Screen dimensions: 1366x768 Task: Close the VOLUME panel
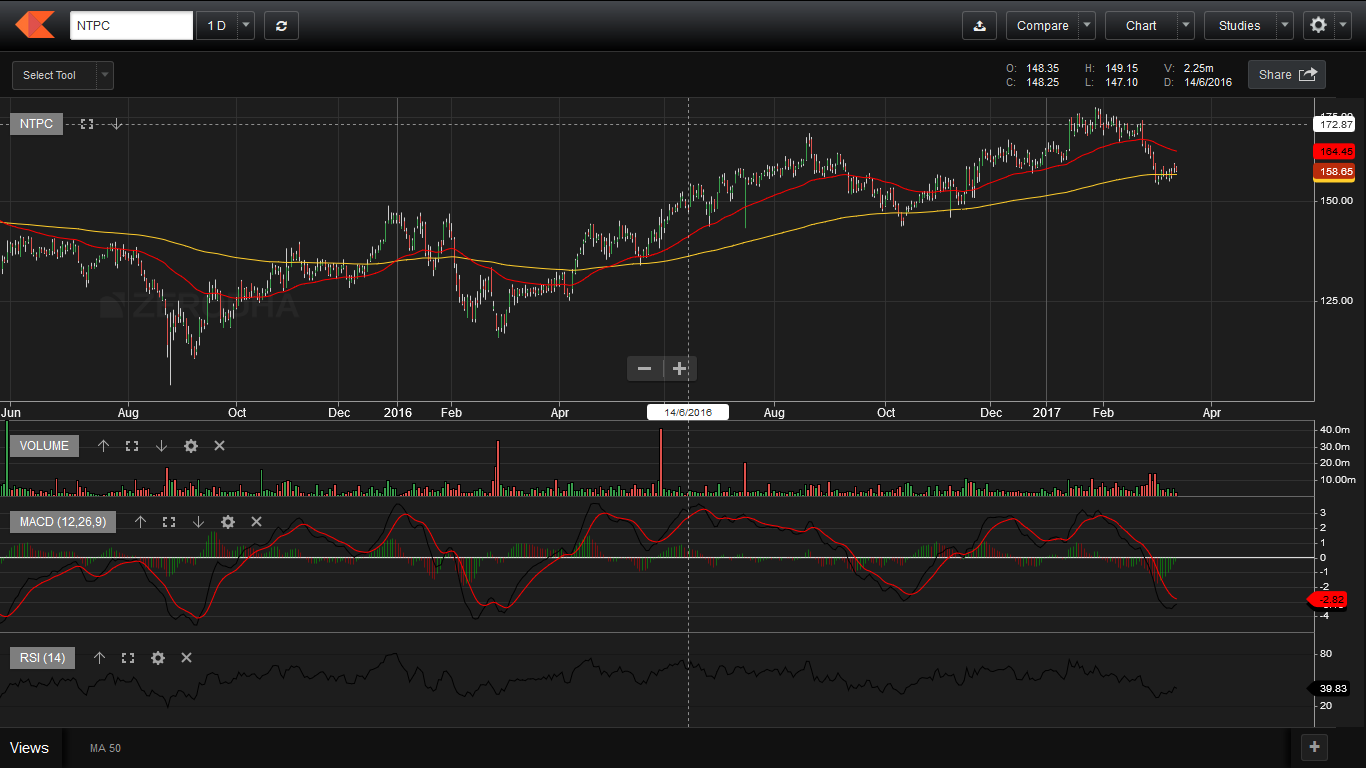(x=220, y=446)
